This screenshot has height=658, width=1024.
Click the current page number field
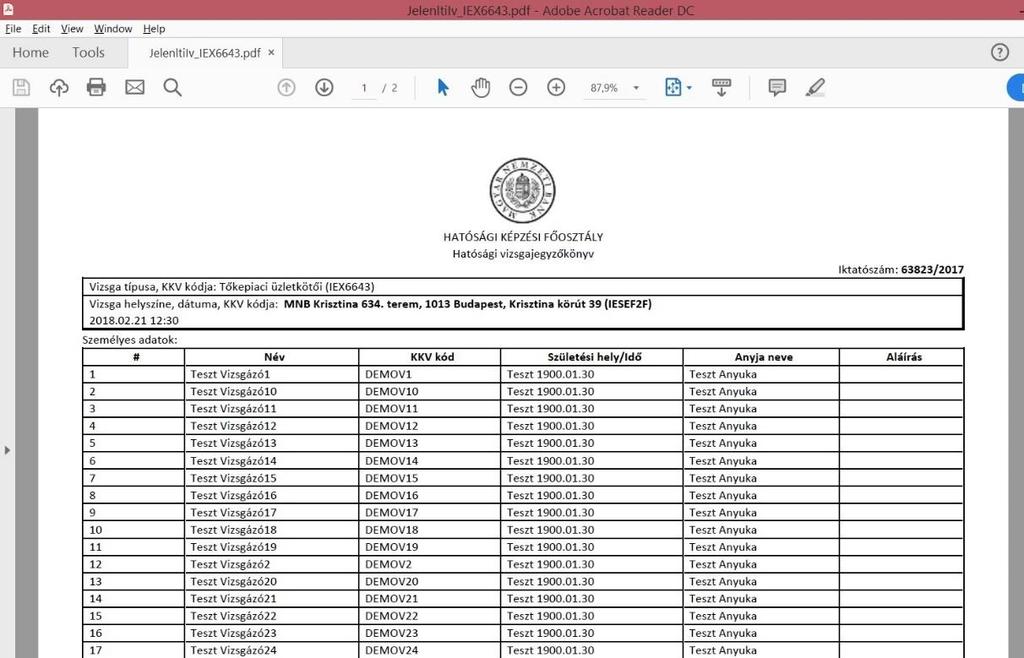click(x=364, y=88)
